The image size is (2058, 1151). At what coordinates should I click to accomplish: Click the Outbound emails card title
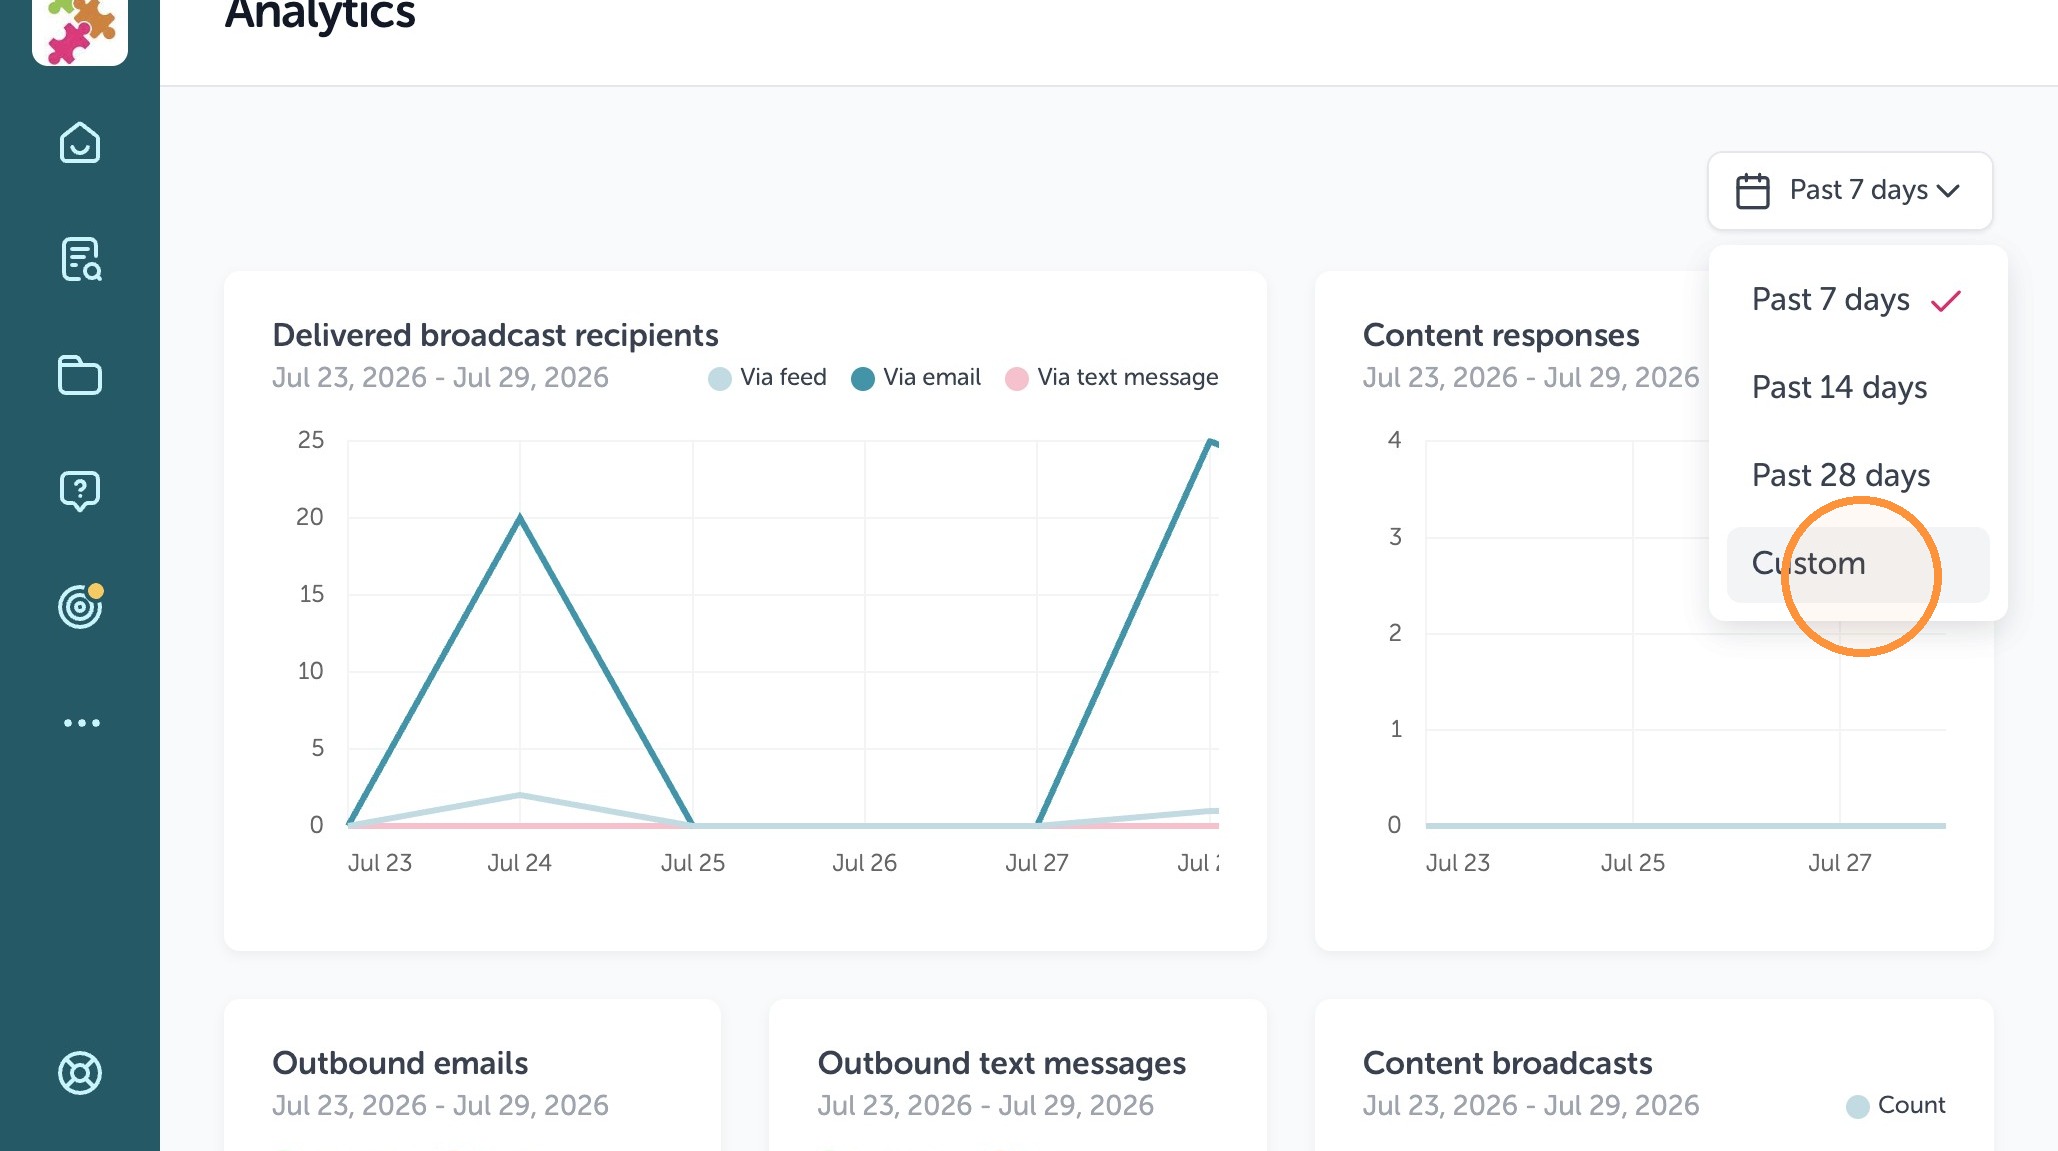click(400, 1063)
